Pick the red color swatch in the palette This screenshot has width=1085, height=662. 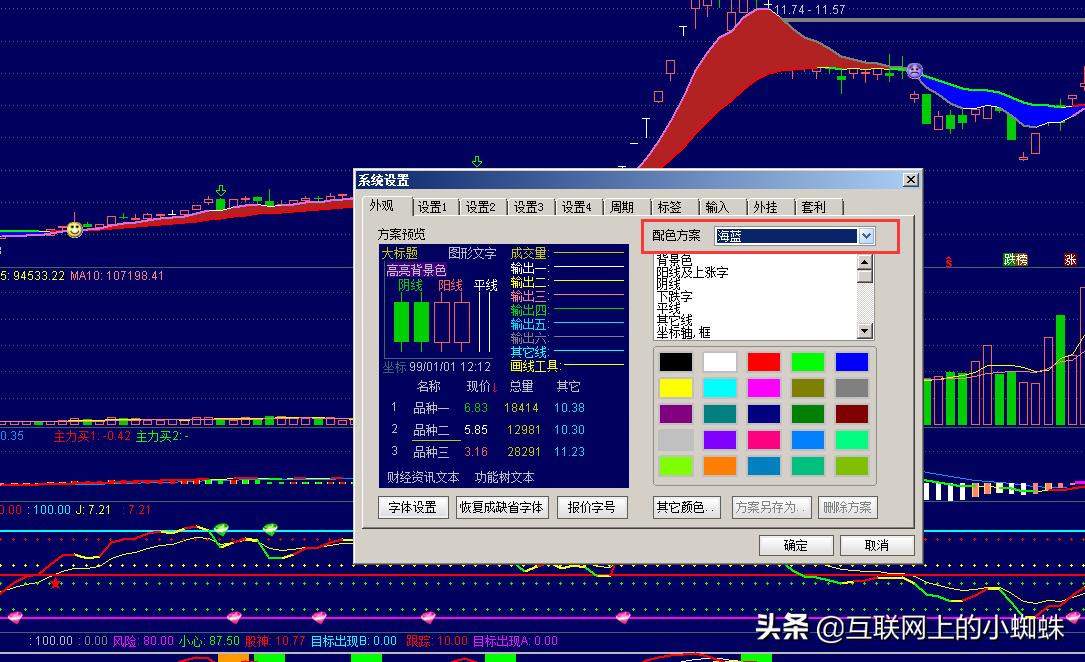click(764, 361)
